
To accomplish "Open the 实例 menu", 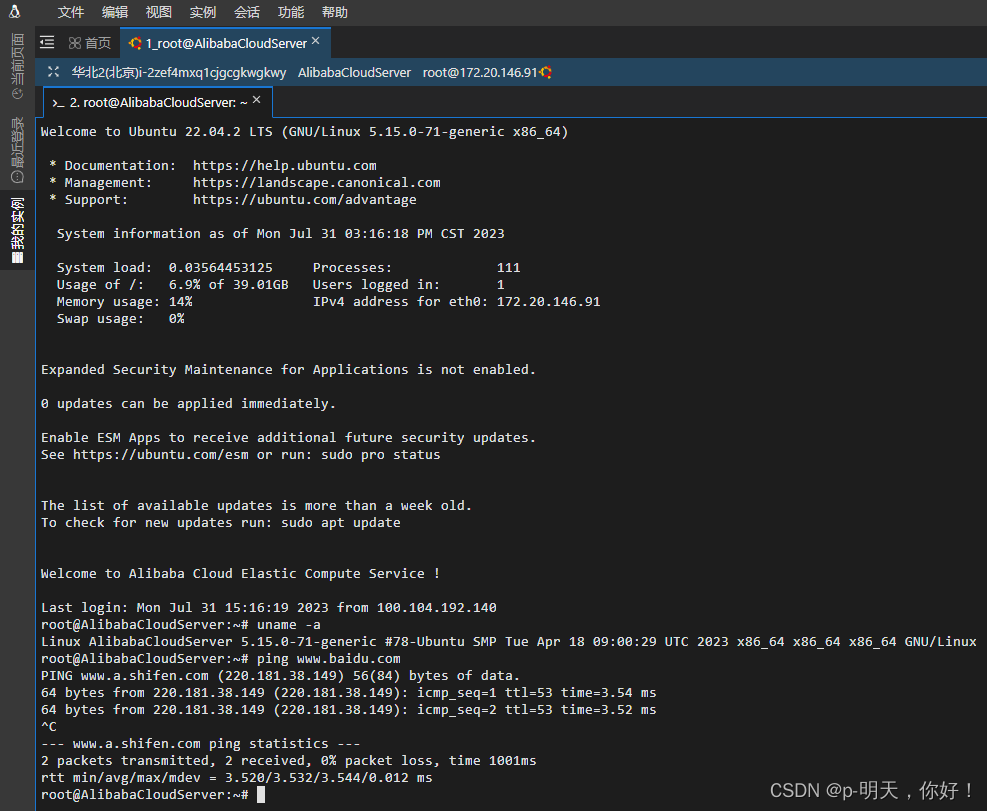I will point(203,12).
